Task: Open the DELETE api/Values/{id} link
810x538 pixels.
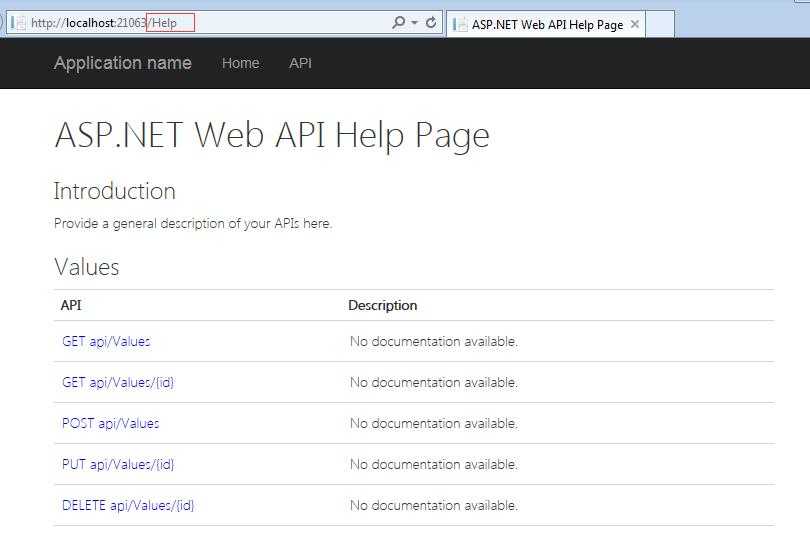Action: point(128,505)
